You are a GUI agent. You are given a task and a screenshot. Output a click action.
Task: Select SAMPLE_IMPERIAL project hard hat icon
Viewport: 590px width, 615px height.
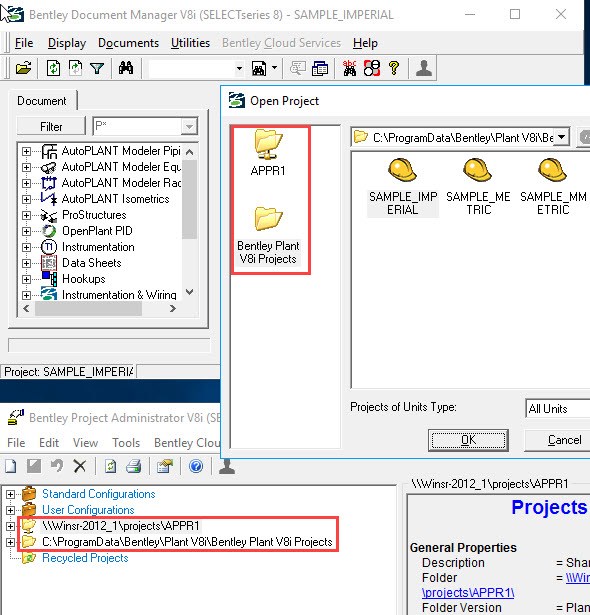402,170
